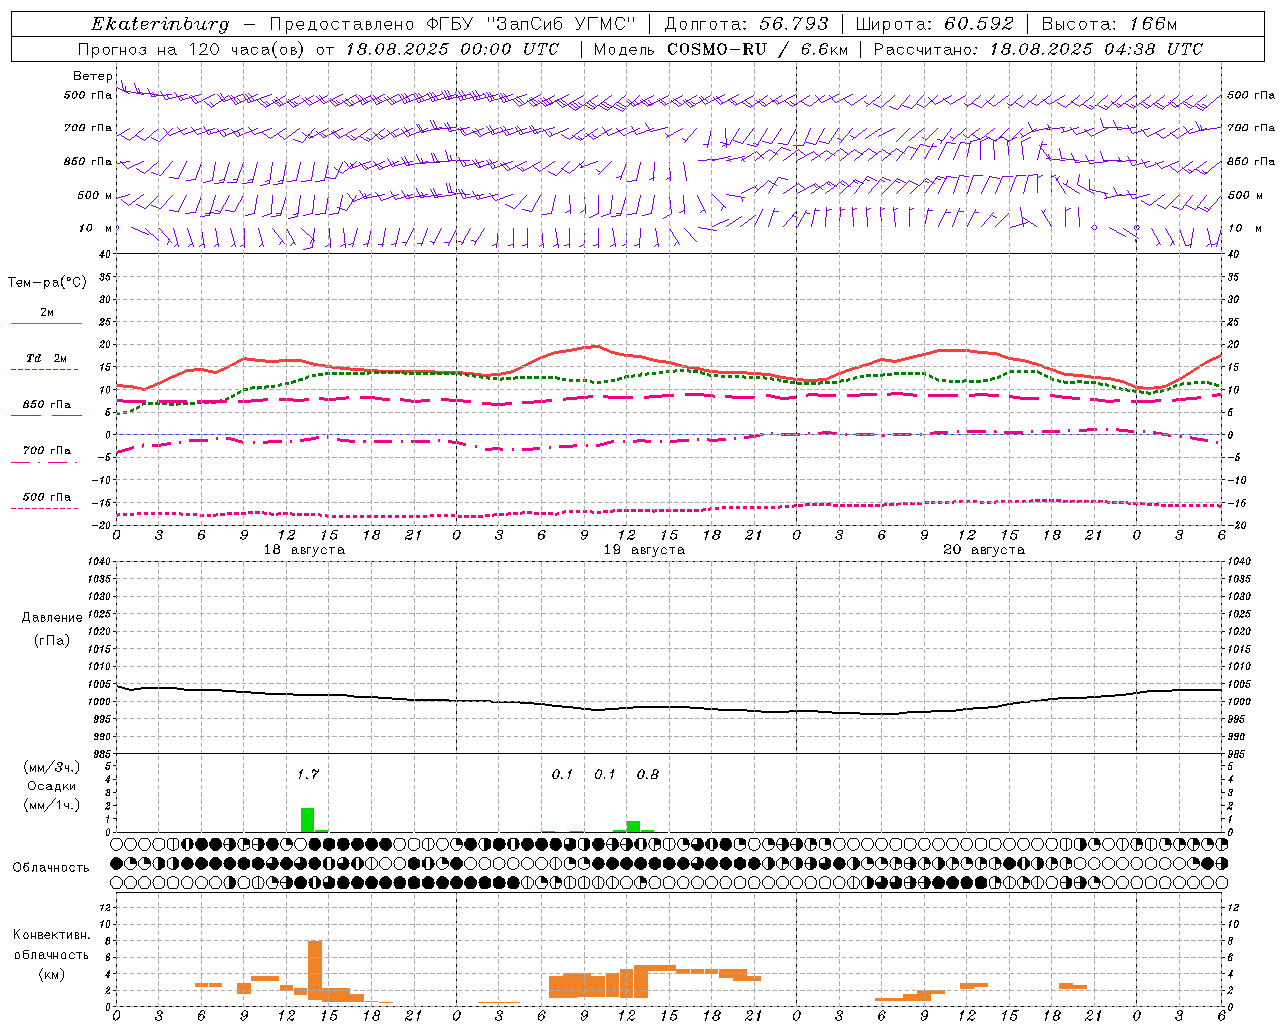1280x1024 pixels.
Task: Click the Тем-ра(°C) axis title
Action: [47, 283]
